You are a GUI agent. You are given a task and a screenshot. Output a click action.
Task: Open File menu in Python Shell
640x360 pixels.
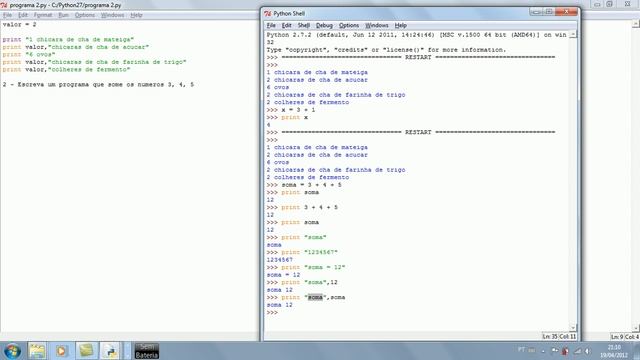(271, 25)
